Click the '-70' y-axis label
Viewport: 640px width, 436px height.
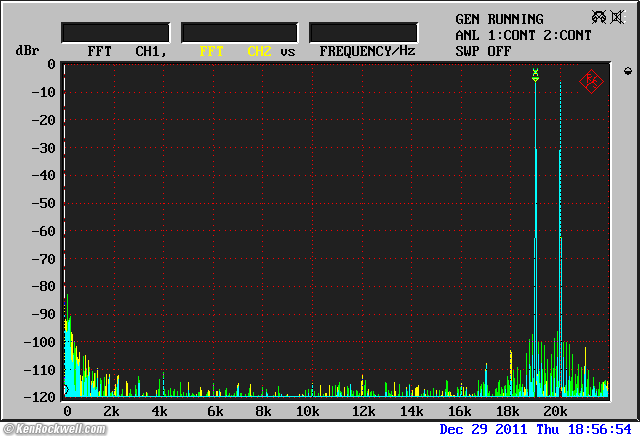coord(43,259)
